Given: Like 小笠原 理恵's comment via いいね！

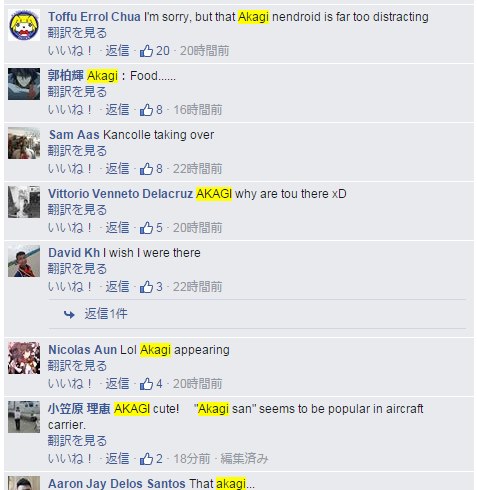Looking at the screenshot, I should pyautogui.click(x=70, y=459).
